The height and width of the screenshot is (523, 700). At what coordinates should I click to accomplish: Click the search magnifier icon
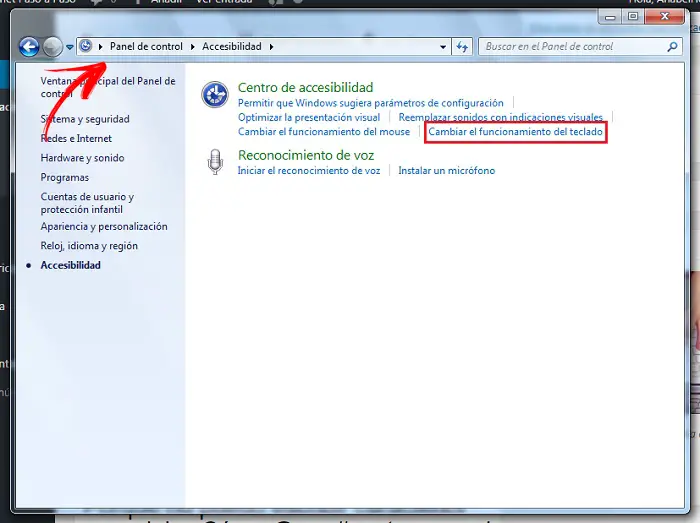coord(672,46)
